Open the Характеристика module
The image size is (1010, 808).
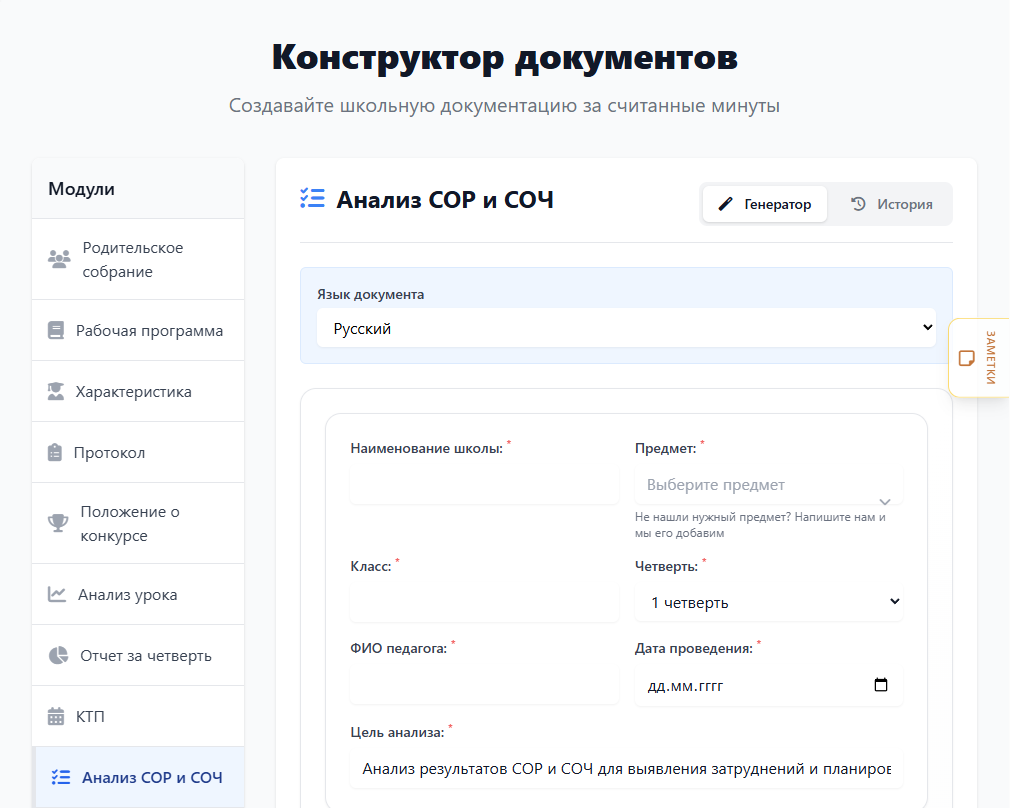click(x=138, y=391)
